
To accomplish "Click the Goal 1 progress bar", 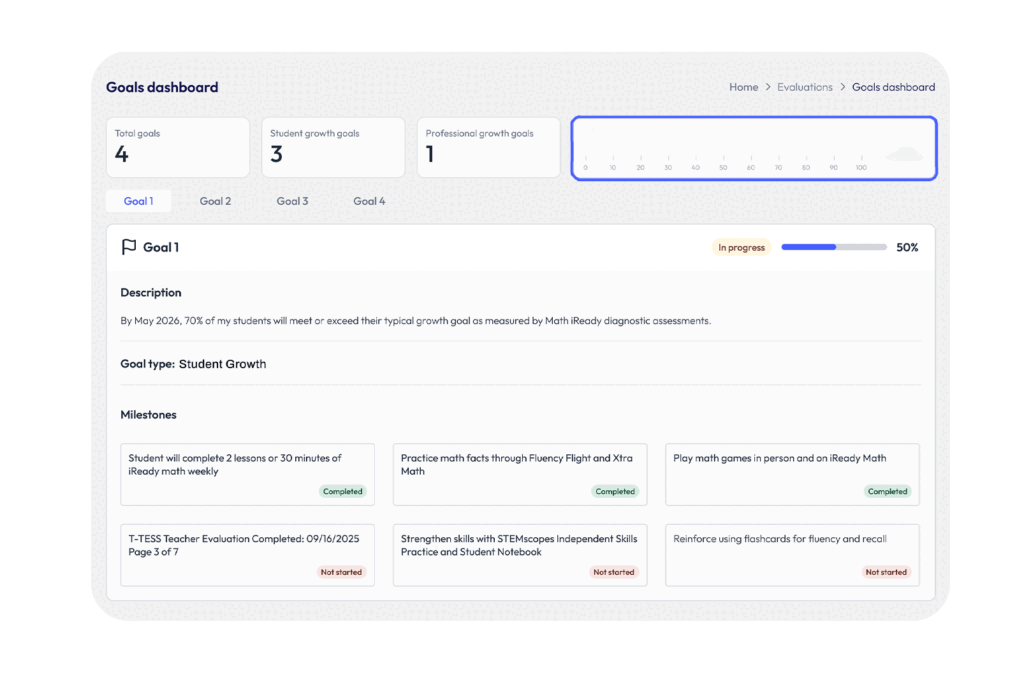I will [833, 247].
